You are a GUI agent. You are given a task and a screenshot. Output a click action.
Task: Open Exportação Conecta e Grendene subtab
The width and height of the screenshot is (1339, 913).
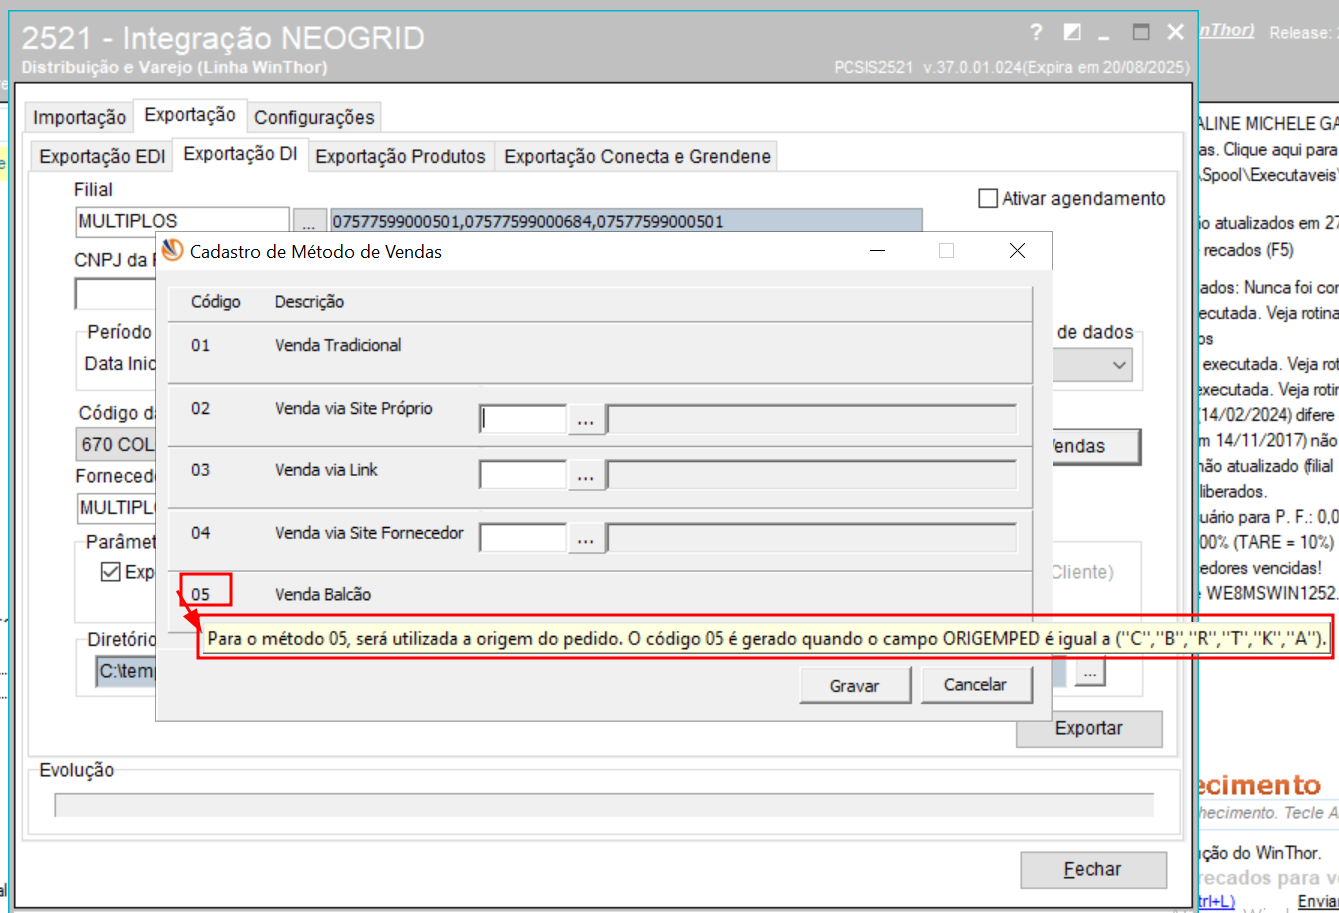coord(637,156)
